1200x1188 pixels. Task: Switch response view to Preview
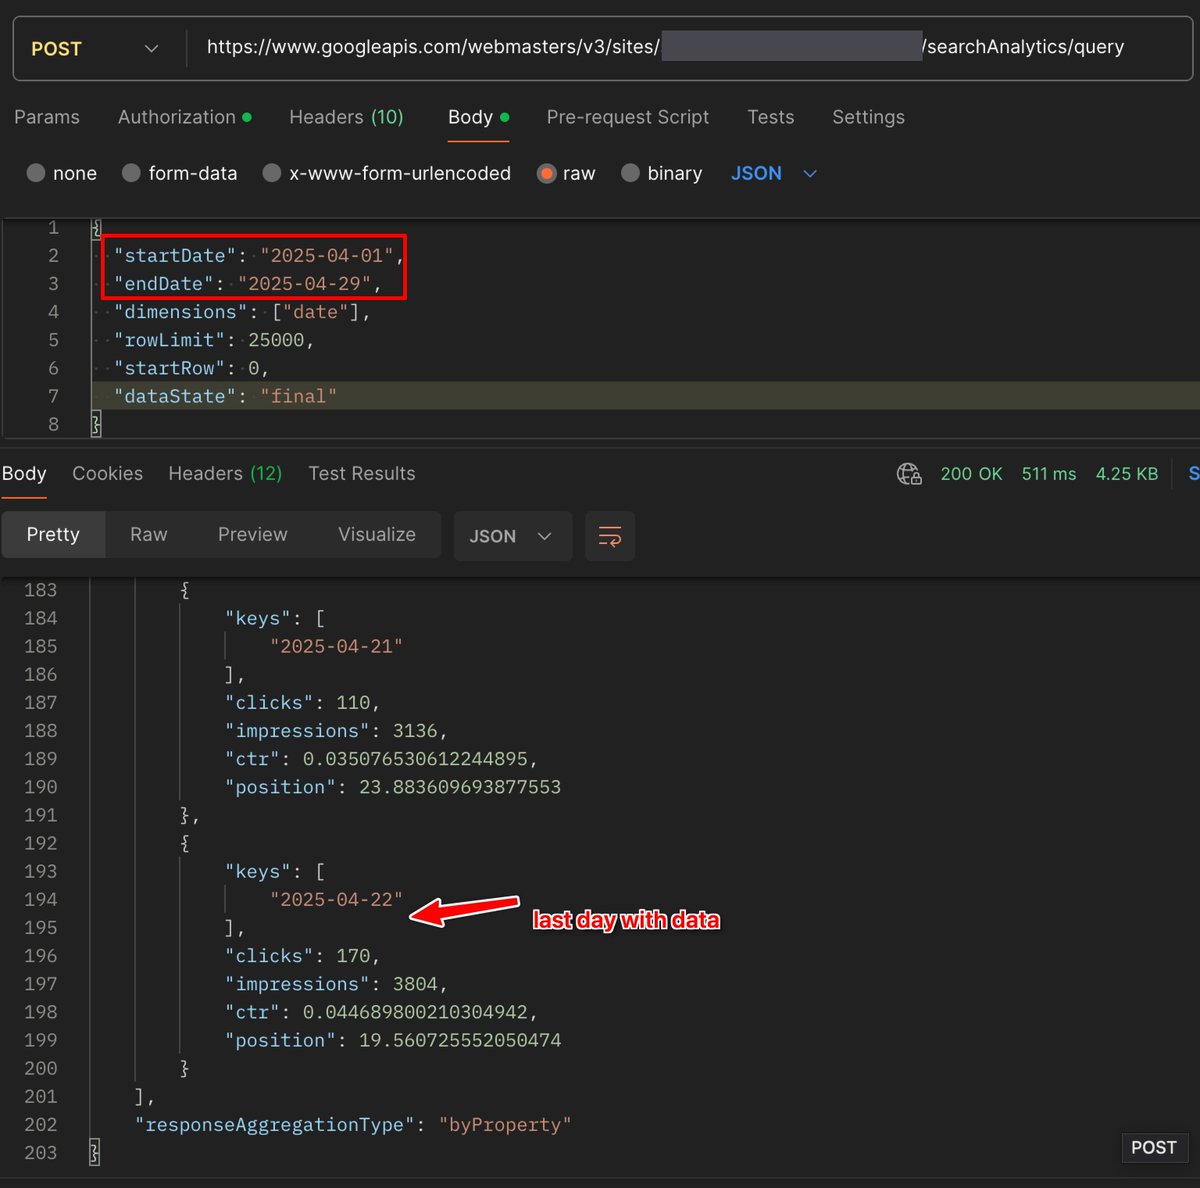tap(253, 535)
